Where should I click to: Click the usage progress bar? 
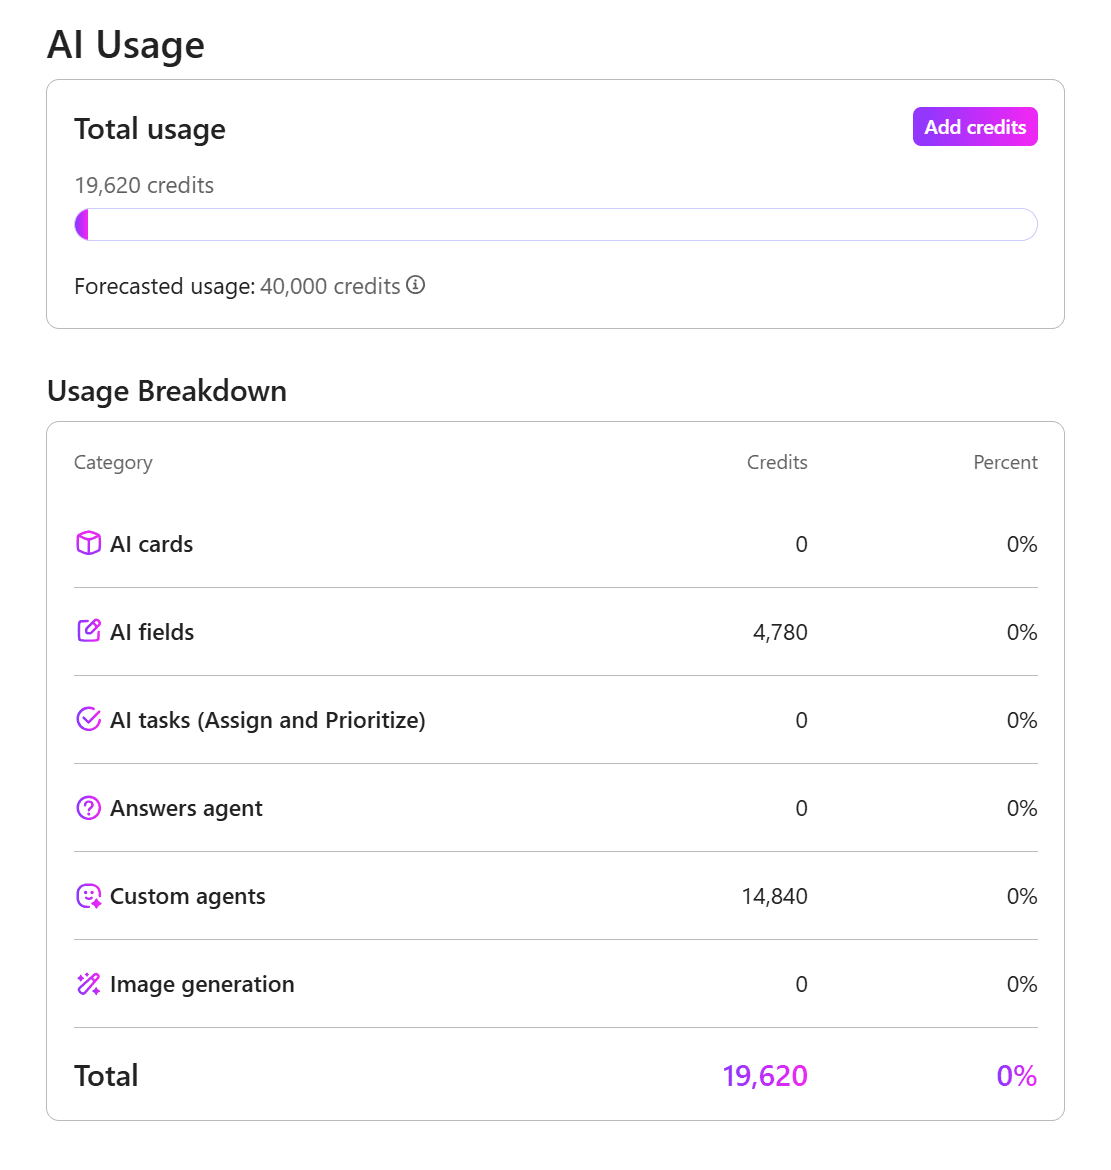(556, 224)
